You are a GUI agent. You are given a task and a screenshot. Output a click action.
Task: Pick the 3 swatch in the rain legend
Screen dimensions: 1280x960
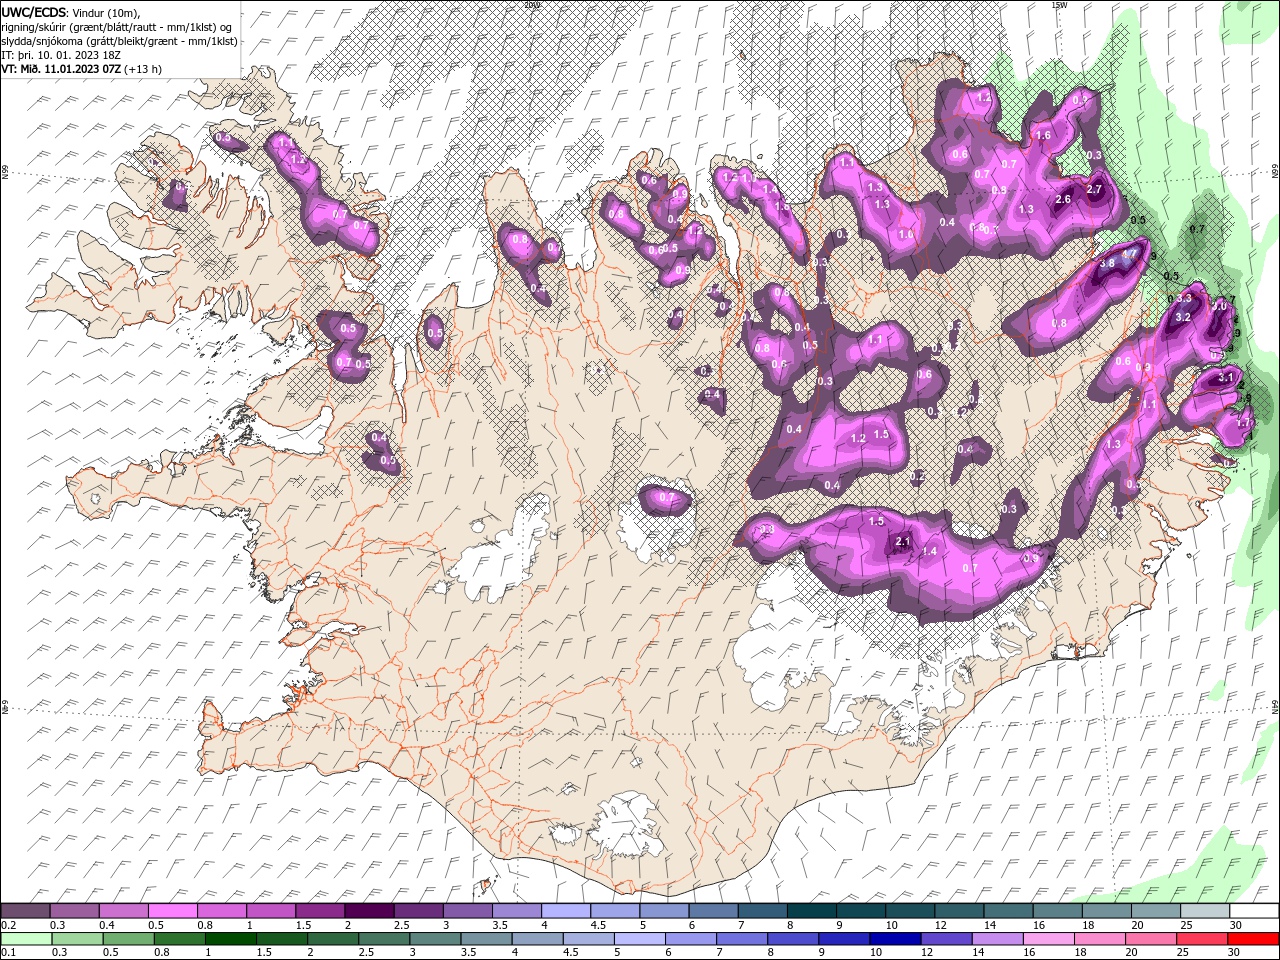436,939
